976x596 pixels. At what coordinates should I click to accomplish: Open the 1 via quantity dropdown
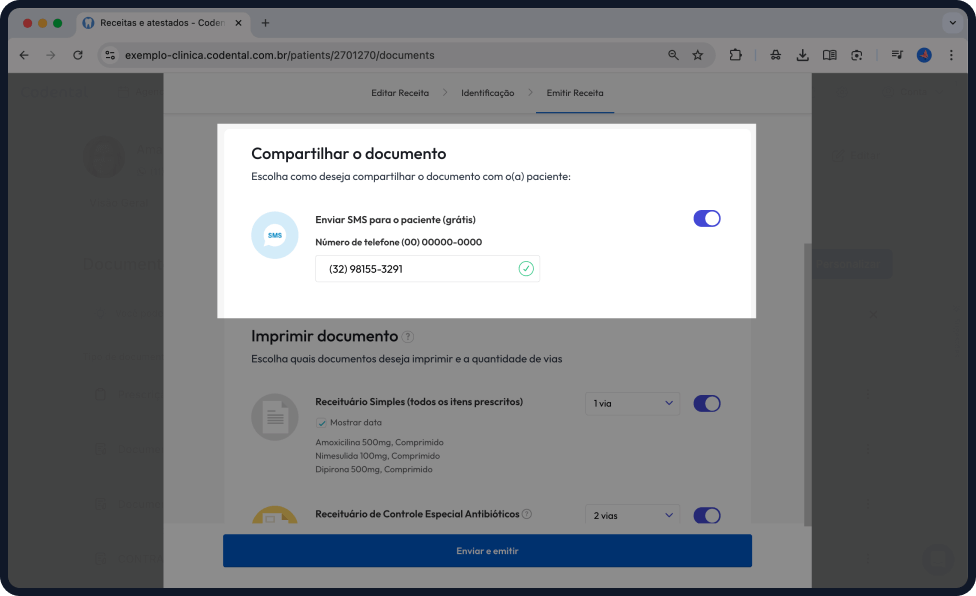[x=632, y=403]
